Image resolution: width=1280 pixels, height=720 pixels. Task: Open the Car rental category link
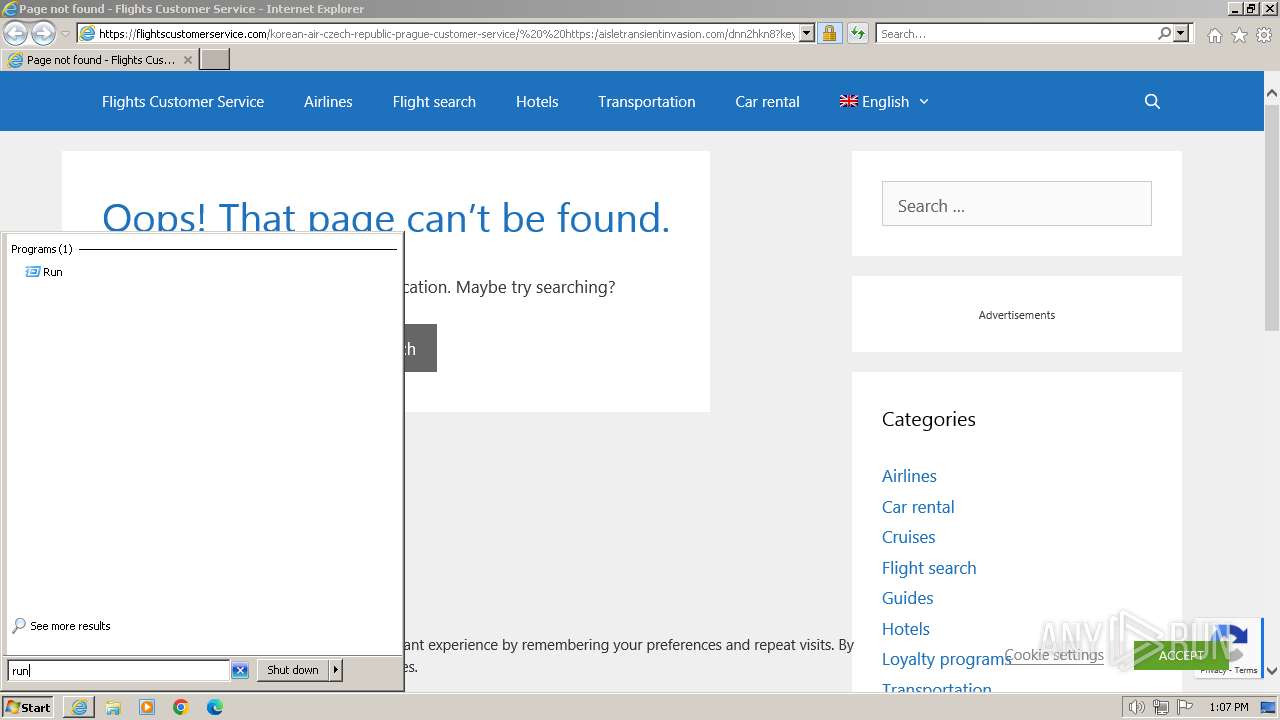(x=918, y=507)
